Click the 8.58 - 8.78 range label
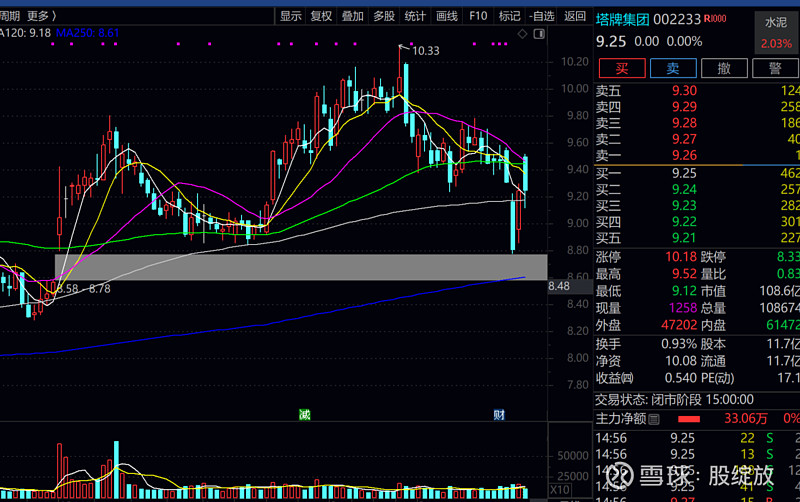This screenshot has width=800, height=502. [x=83, y=289]
